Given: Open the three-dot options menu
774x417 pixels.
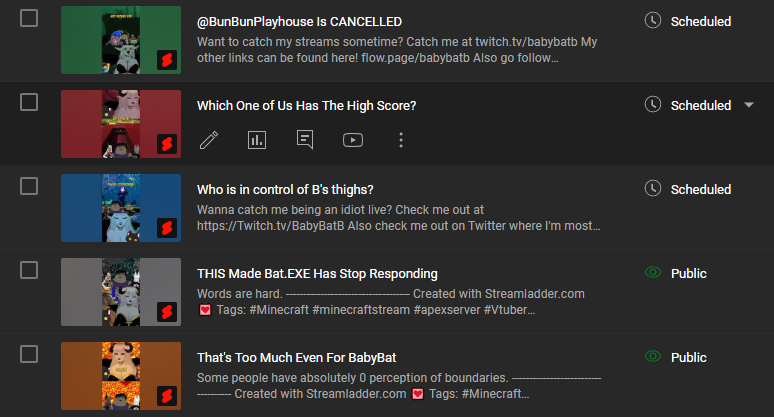Looking at the screenshot, I should tap(401, 140).
